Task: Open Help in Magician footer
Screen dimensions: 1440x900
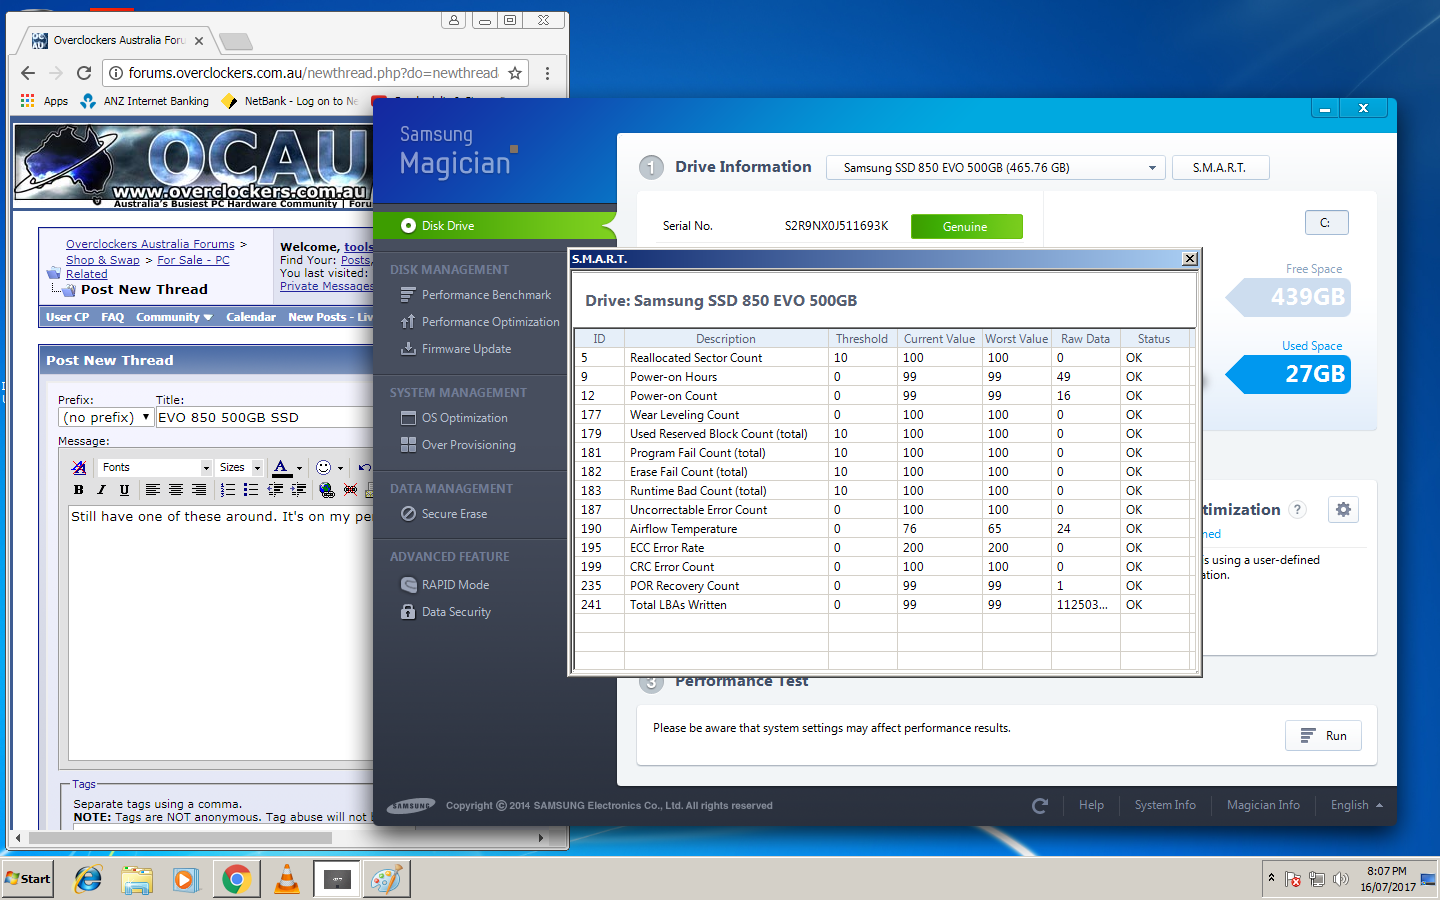Action: click(1091, 806)
